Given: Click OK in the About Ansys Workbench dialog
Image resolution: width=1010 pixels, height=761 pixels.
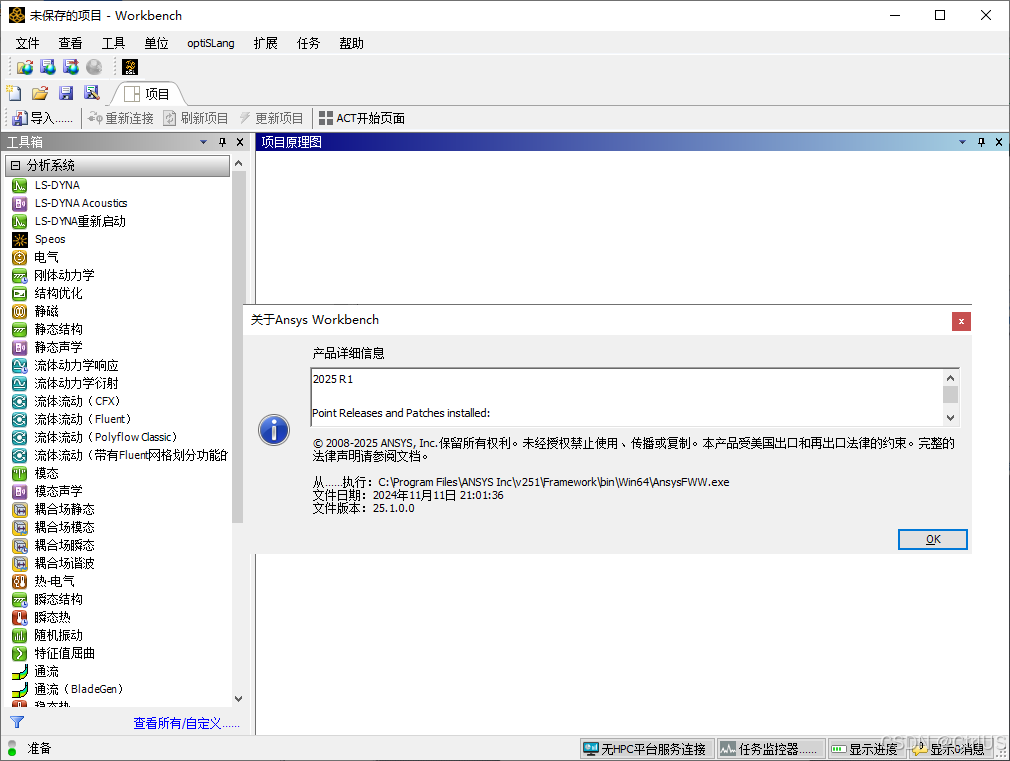Looking at the screenshot, I should pos(933,539).
